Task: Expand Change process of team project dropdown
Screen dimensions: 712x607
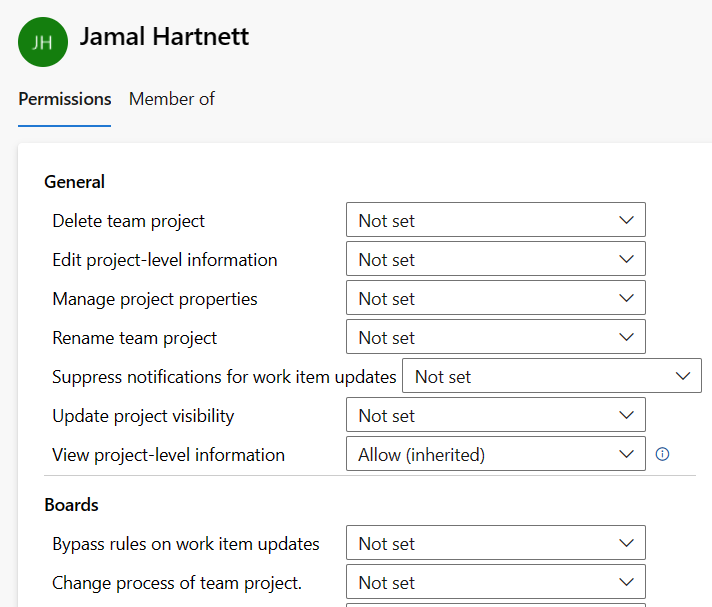Action: pyautogui.click(x=495, y=582)
